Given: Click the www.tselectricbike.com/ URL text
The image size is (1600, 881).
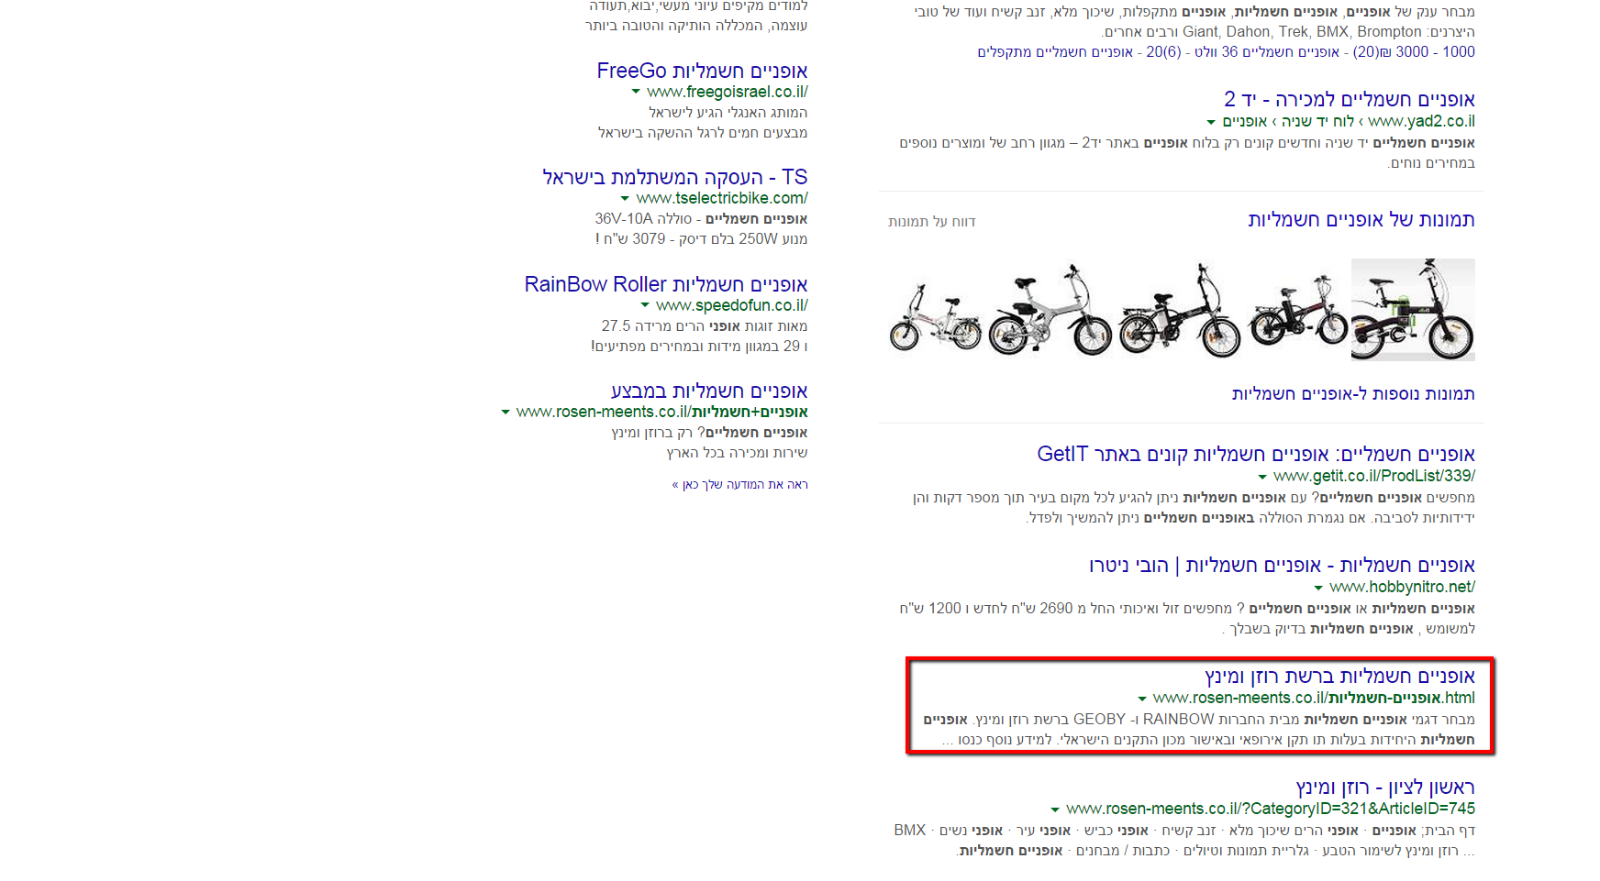Looking at the screenshot, I should (722, 199).
